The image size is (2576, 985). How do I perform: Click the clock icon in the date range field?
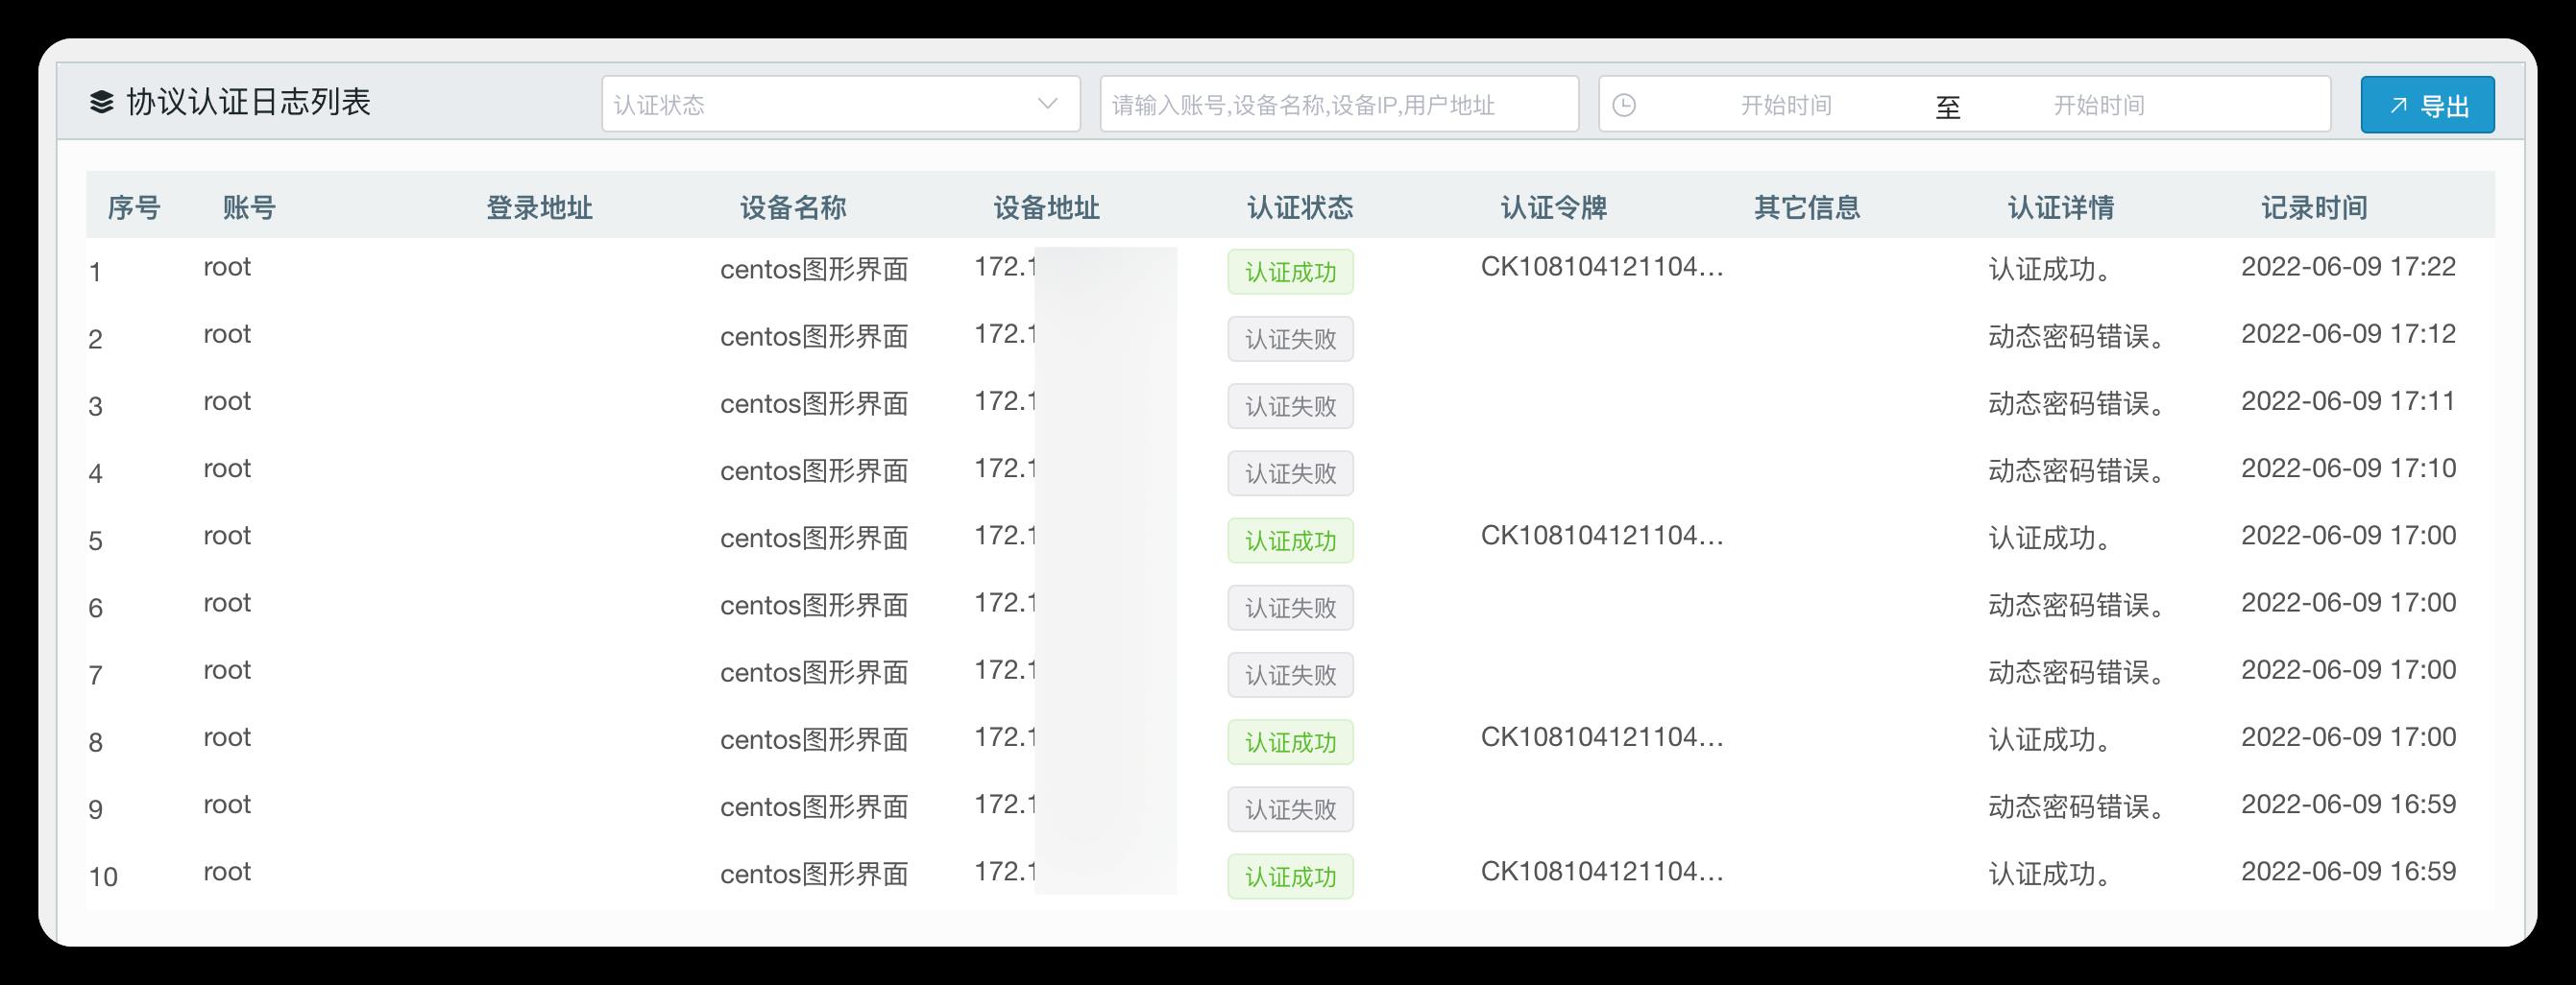(1624, 105)
